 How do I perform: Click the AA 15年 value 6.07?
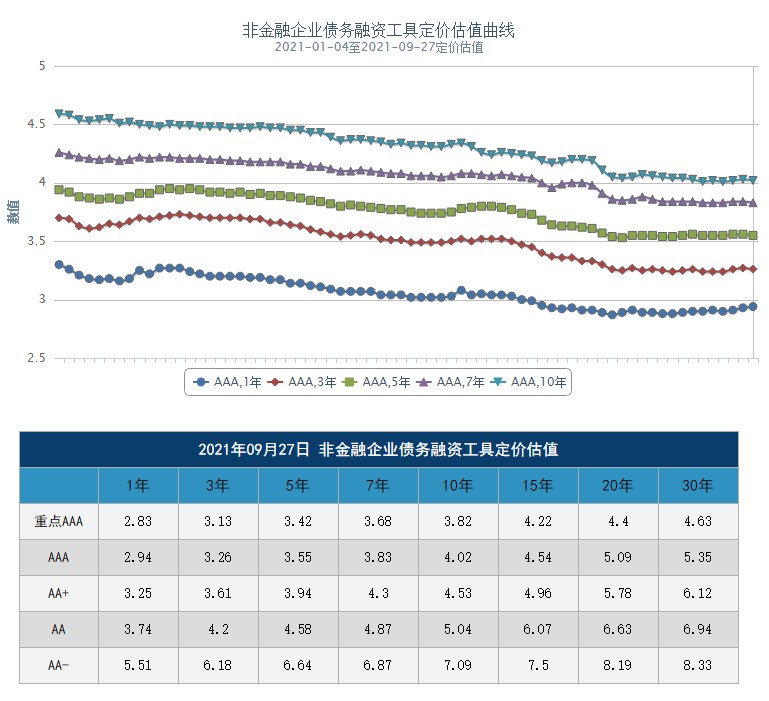pyautogui.click(x=538, y=629)
